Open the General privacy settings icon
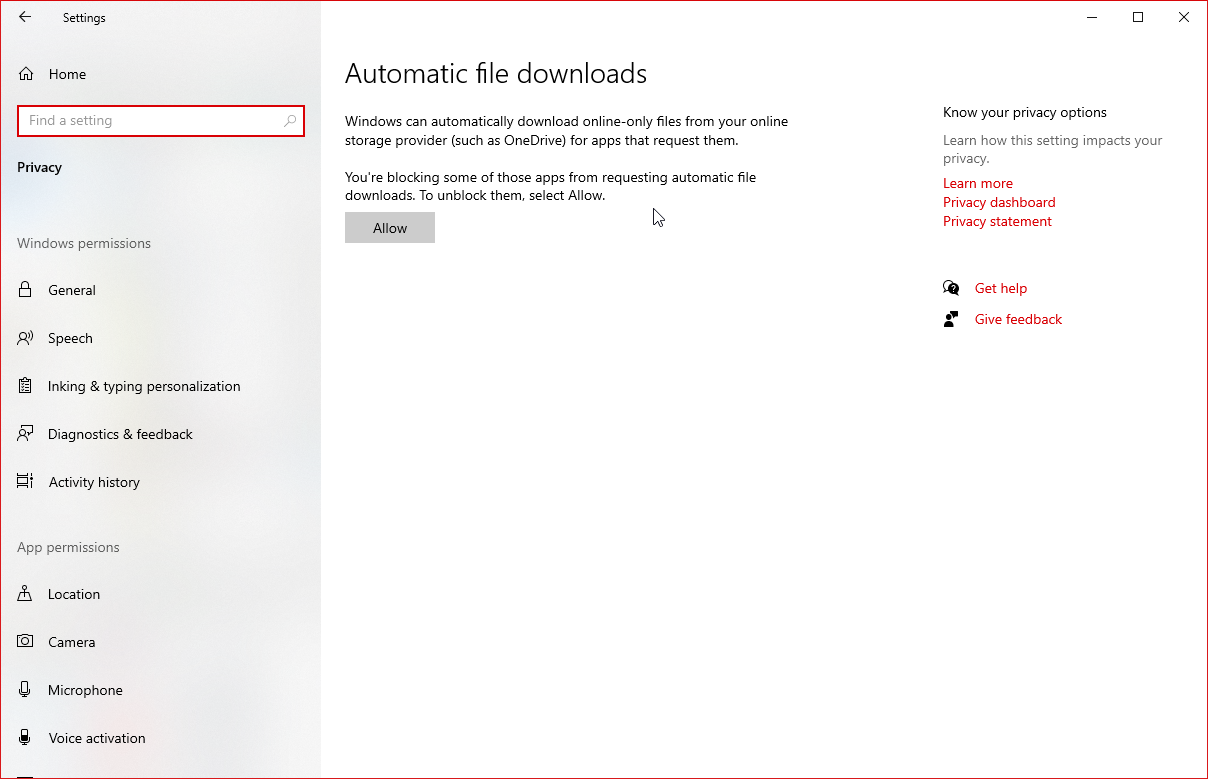This screenshot has height=779, width=1208. pyautogui.click(x=25, y=290)
